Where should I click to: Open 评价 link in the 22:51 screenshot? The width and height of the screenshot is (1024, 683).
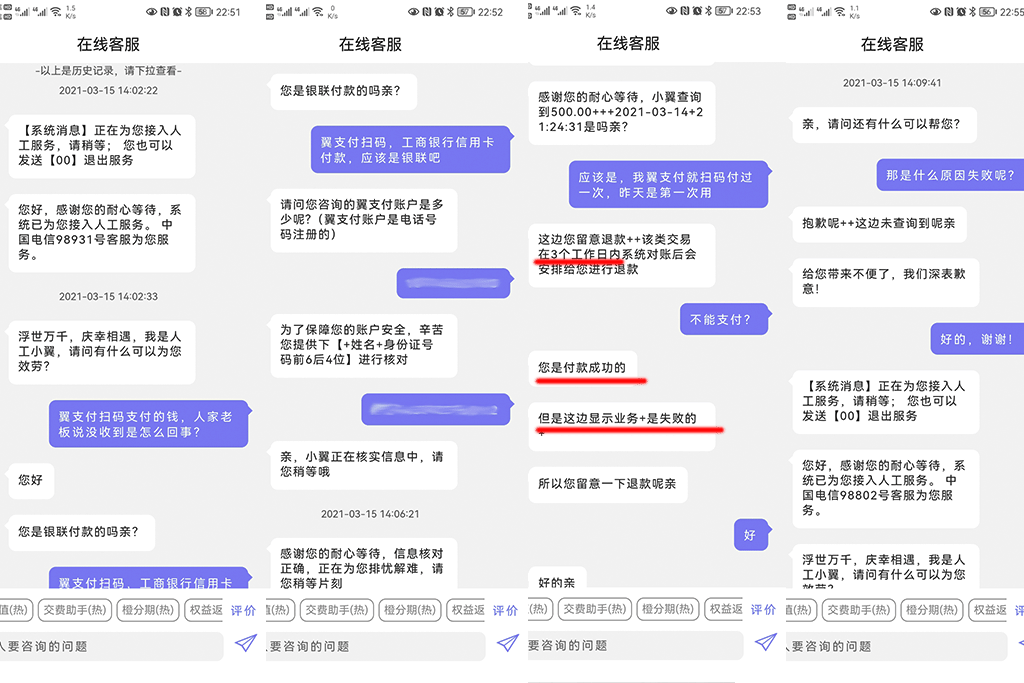(x=243, y=611)
